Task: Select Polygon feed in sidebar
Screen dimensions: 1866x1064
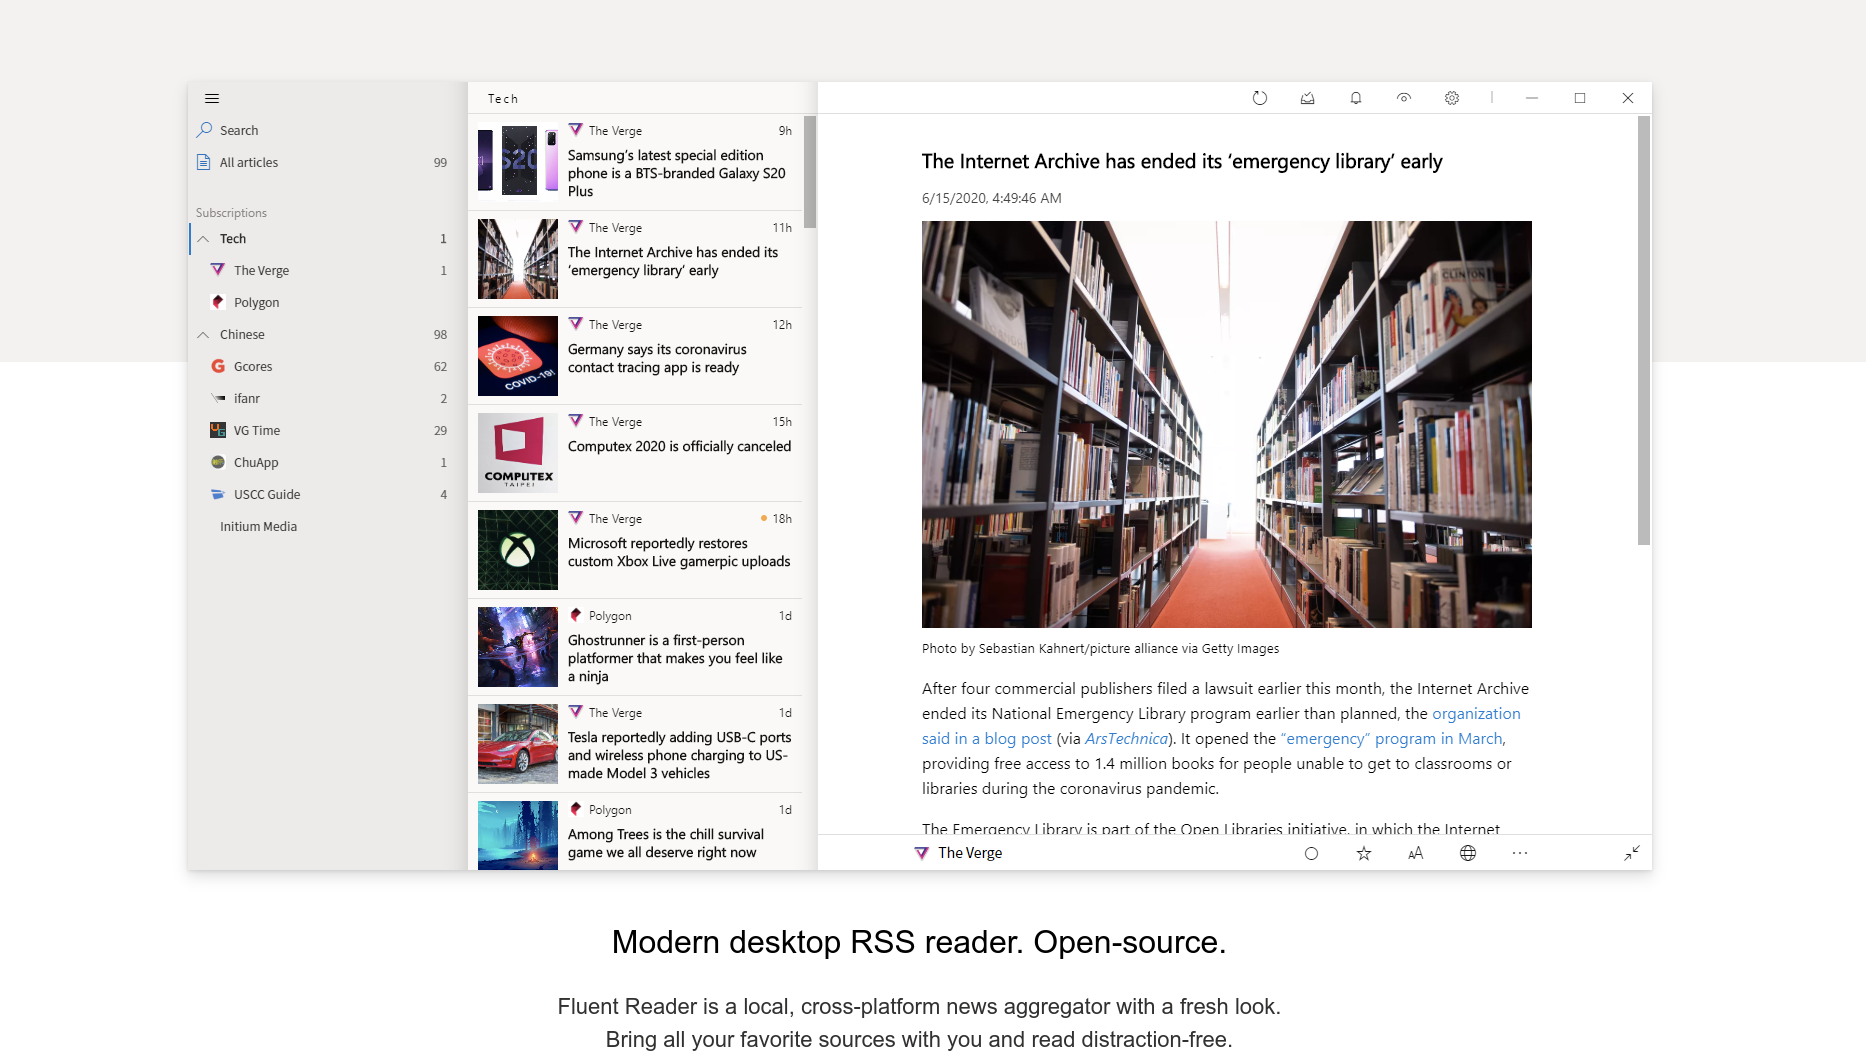Action: (327, 303)
